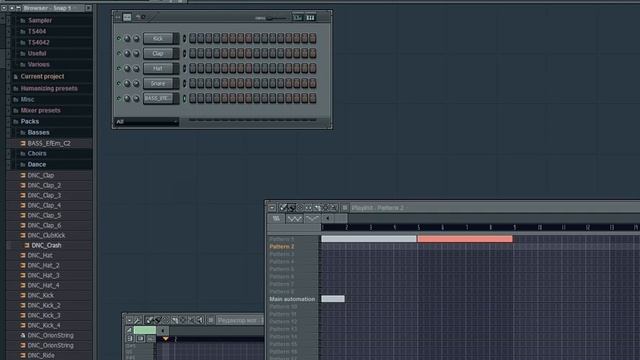
Task: Select the DNC_ClubKick sample
Action: pyautogui.click(x=46, y=235)
